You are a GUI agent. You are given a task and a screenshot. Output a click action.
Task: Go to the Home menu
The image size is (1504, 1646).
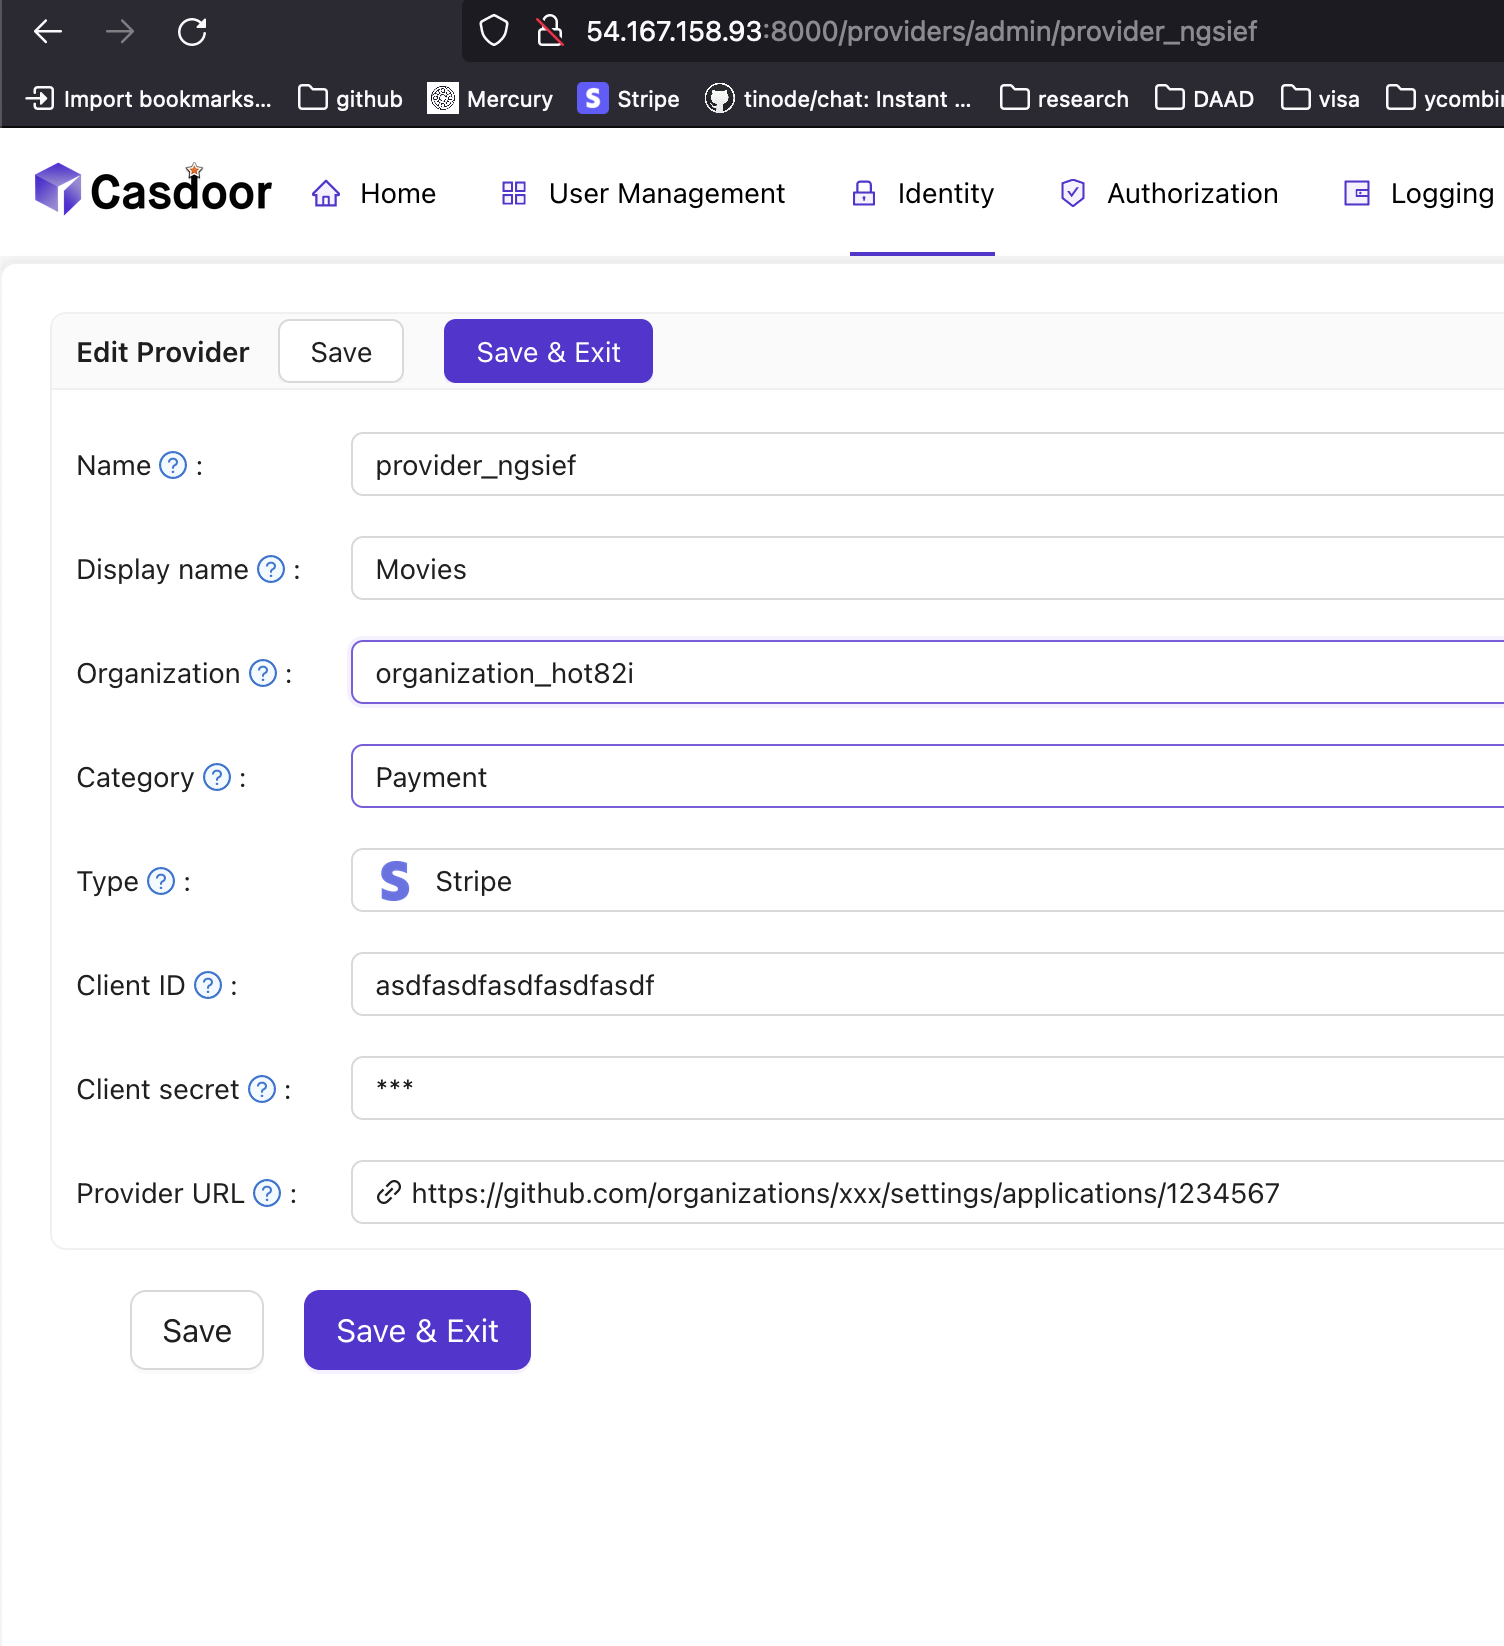tap(374, 193)
